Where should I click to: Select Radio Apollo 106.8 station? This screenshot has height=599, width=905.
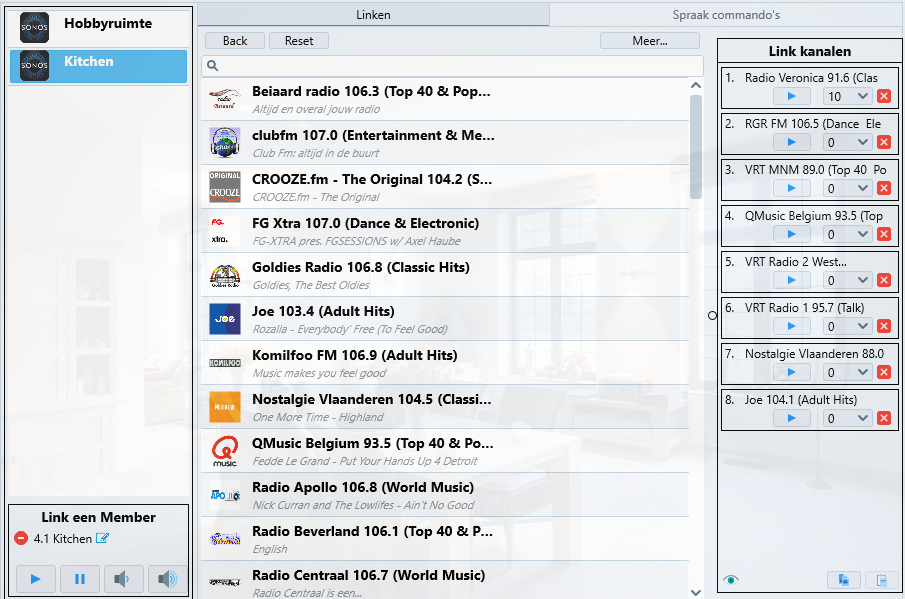click(x=445, y=495)
